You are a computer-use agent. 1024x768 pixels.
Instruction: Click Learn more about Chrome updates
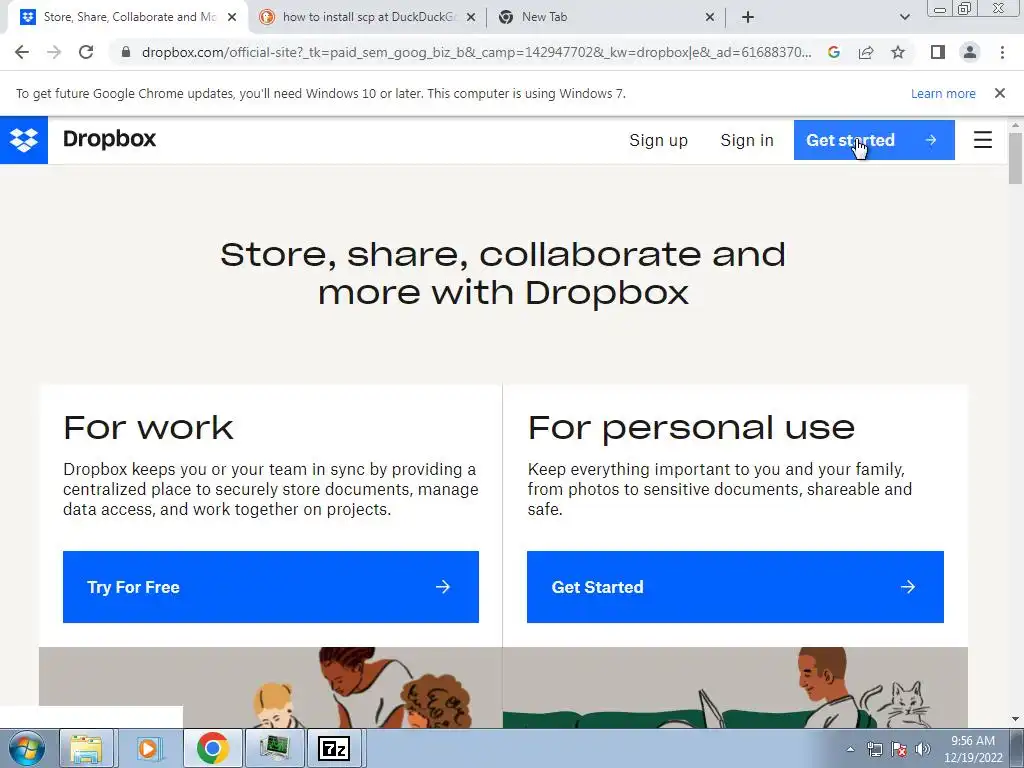pyautogui.click(x=943, y=93)
